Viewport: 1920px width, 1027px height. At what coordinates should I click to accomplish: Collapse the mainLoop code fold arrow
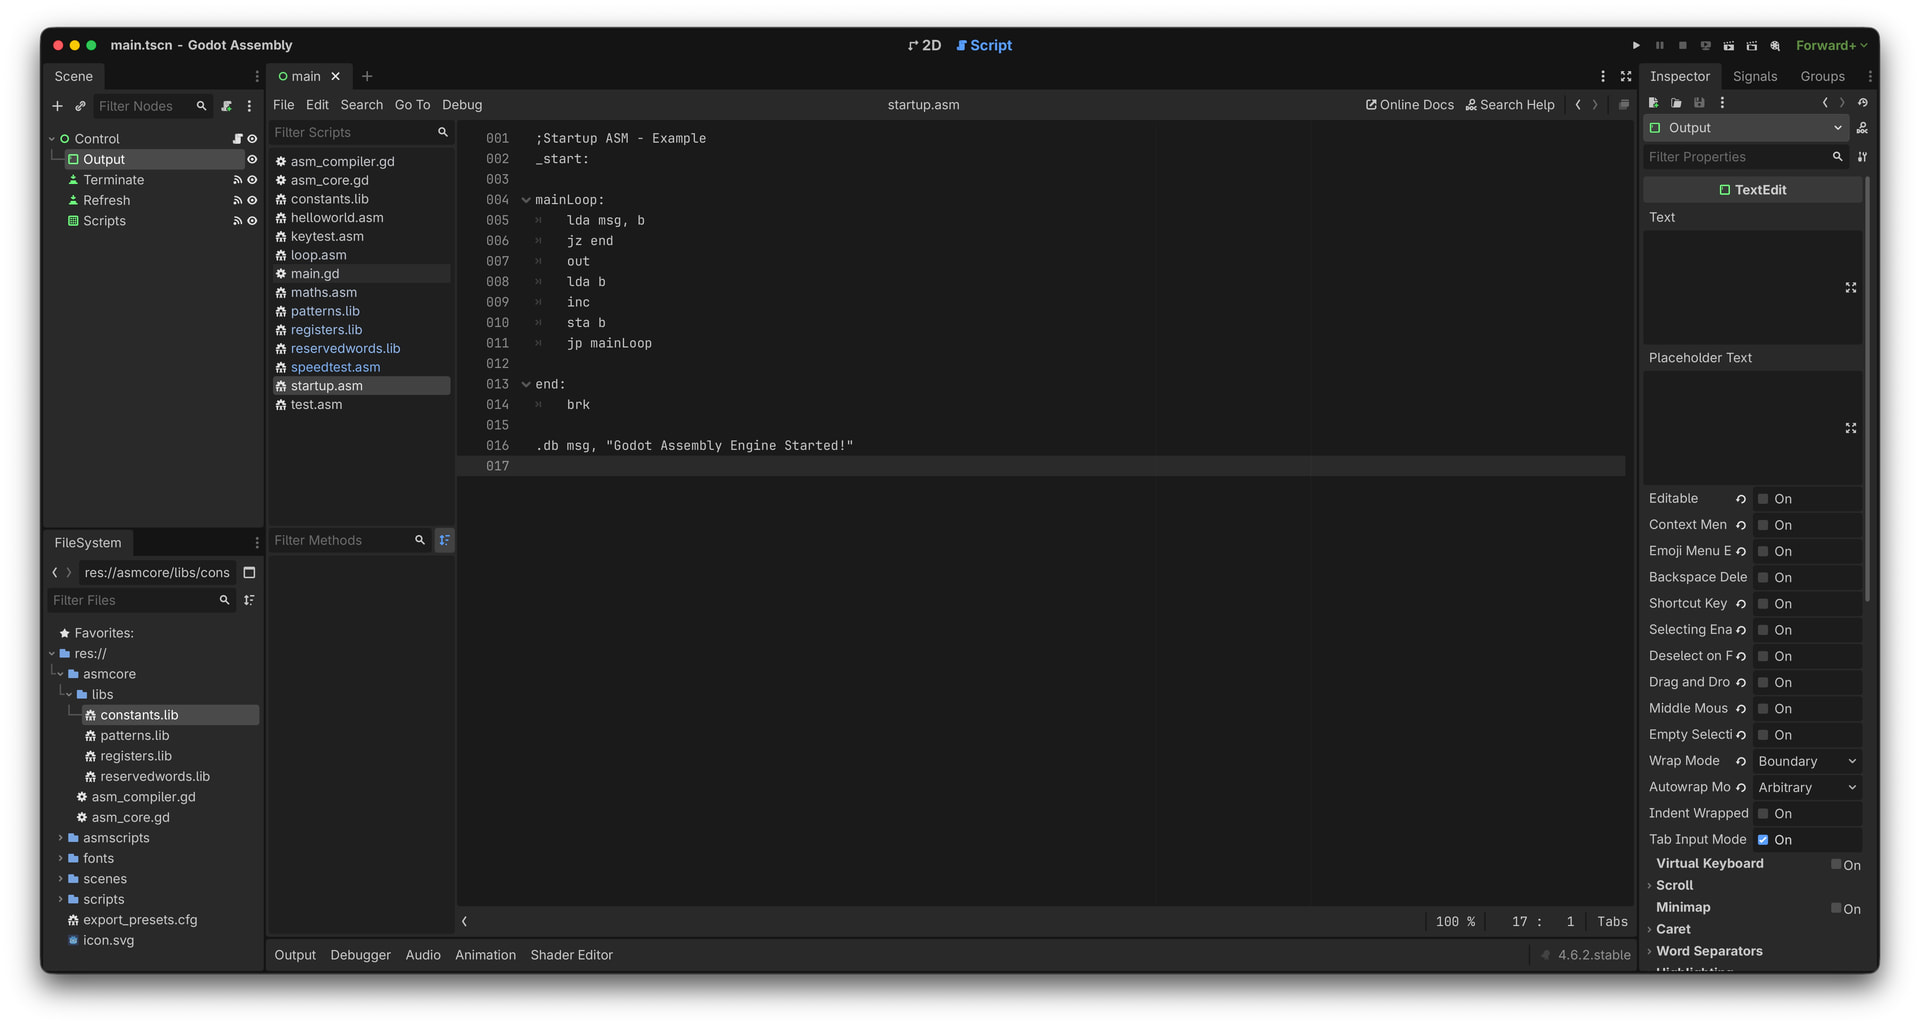click(x=526, y=200)
